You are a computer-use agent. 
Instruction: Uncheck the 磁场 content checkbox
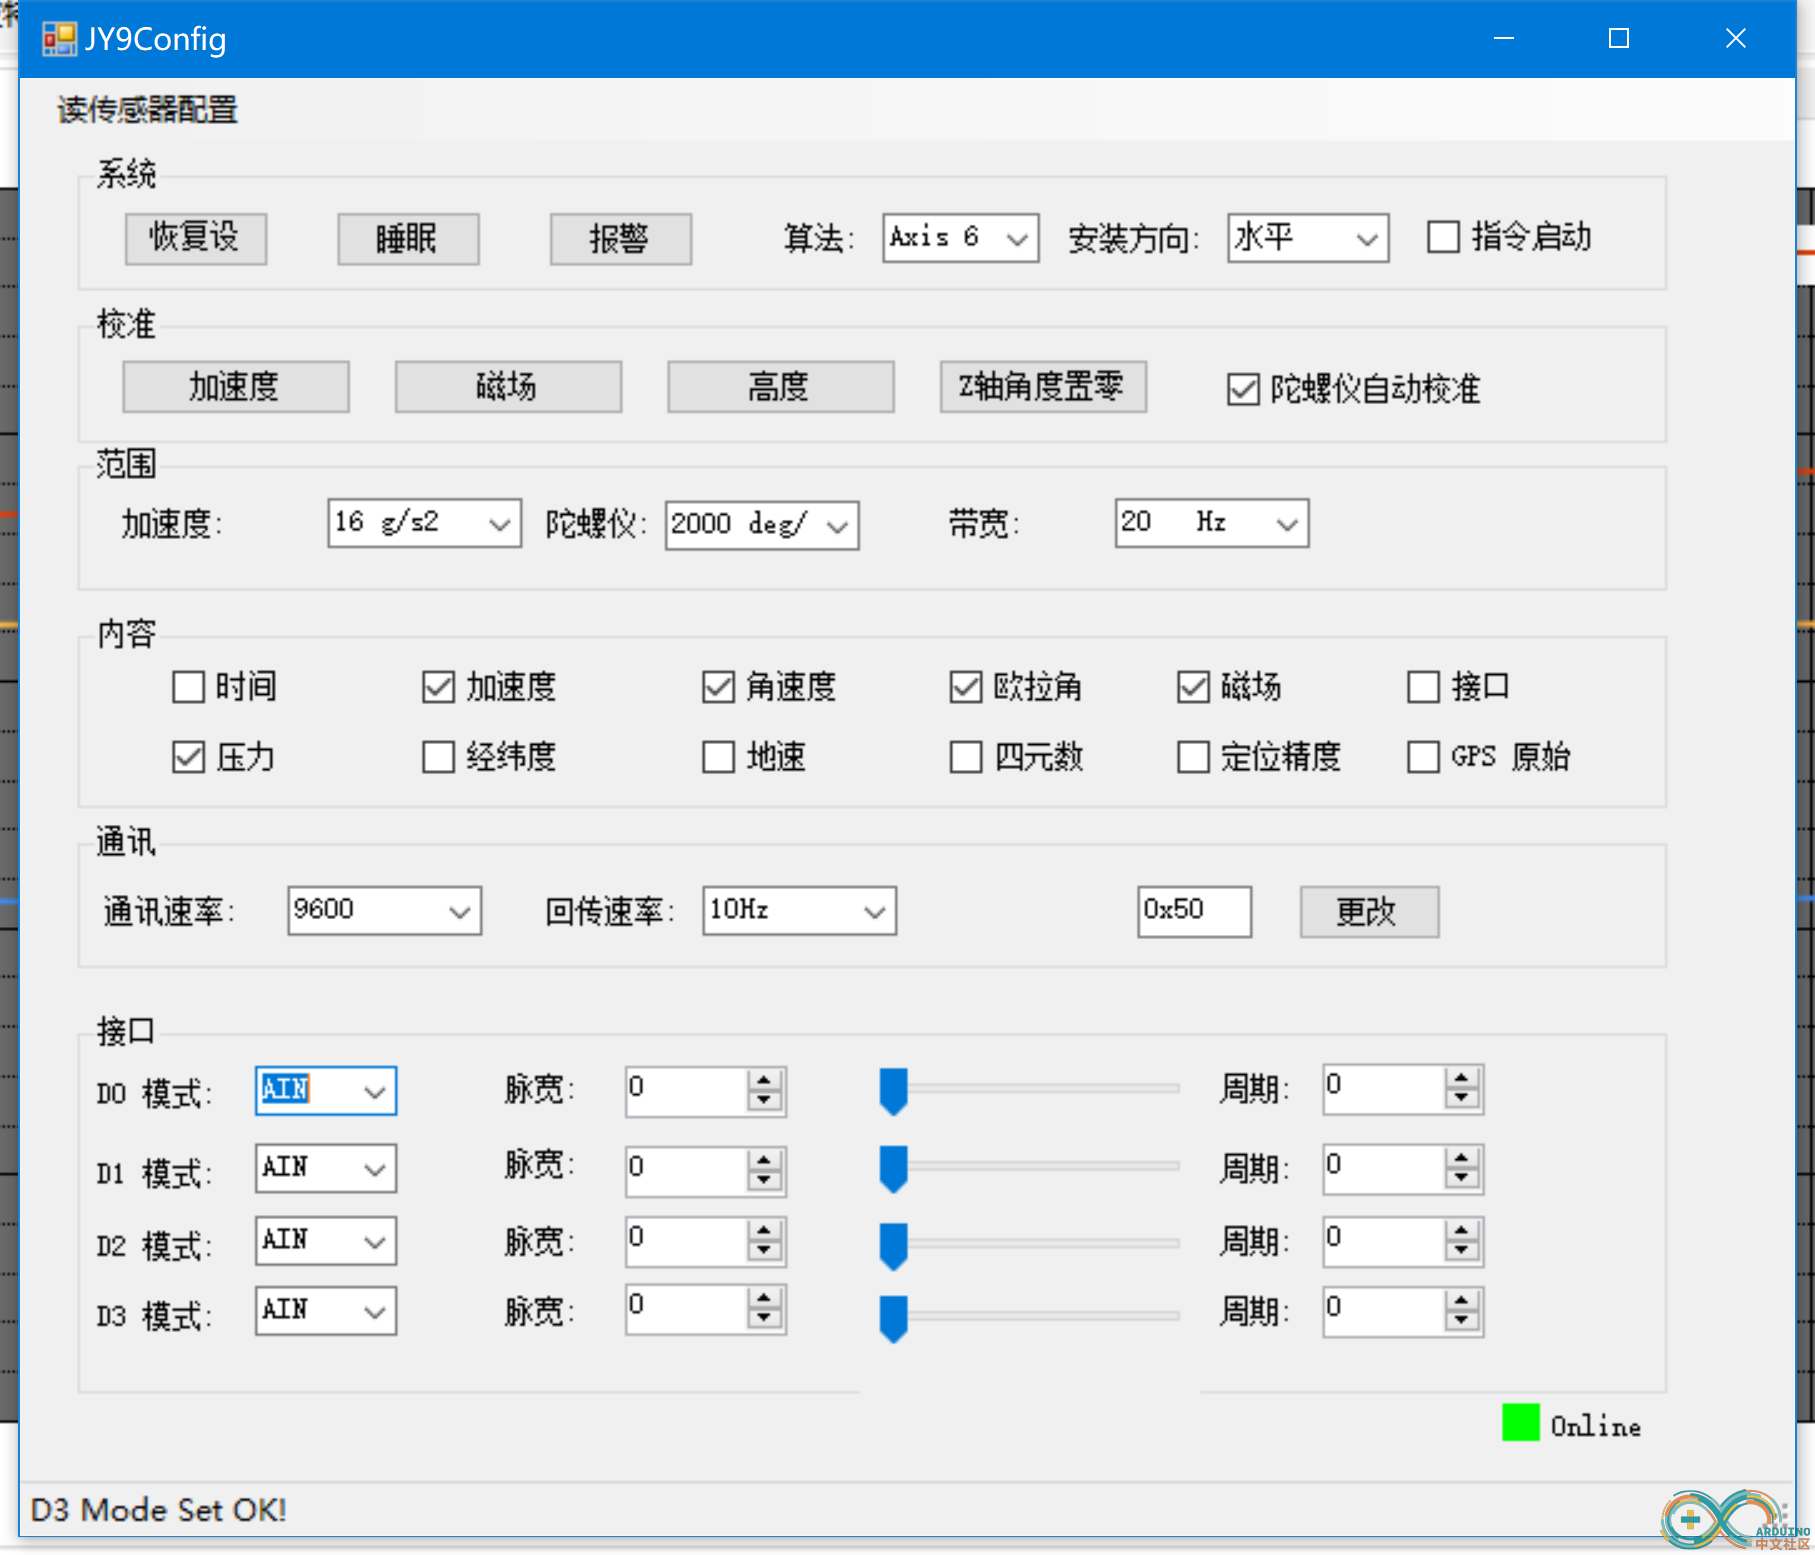click(1193, 687)
